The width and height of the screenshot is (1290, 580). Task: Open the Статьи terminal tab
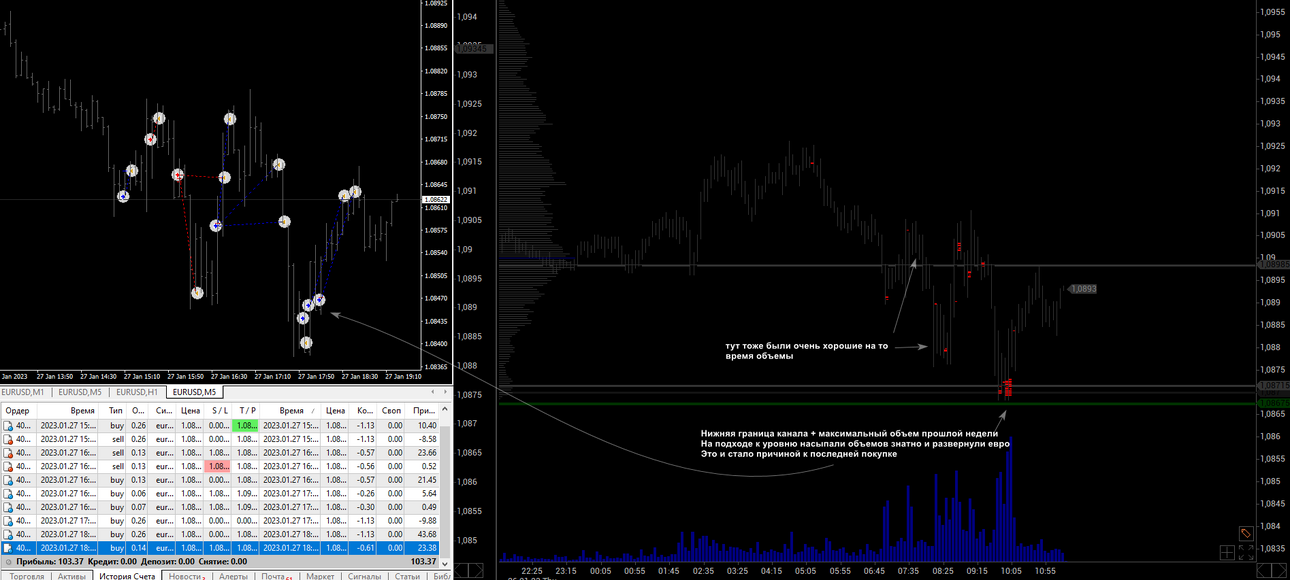(407, 576)
